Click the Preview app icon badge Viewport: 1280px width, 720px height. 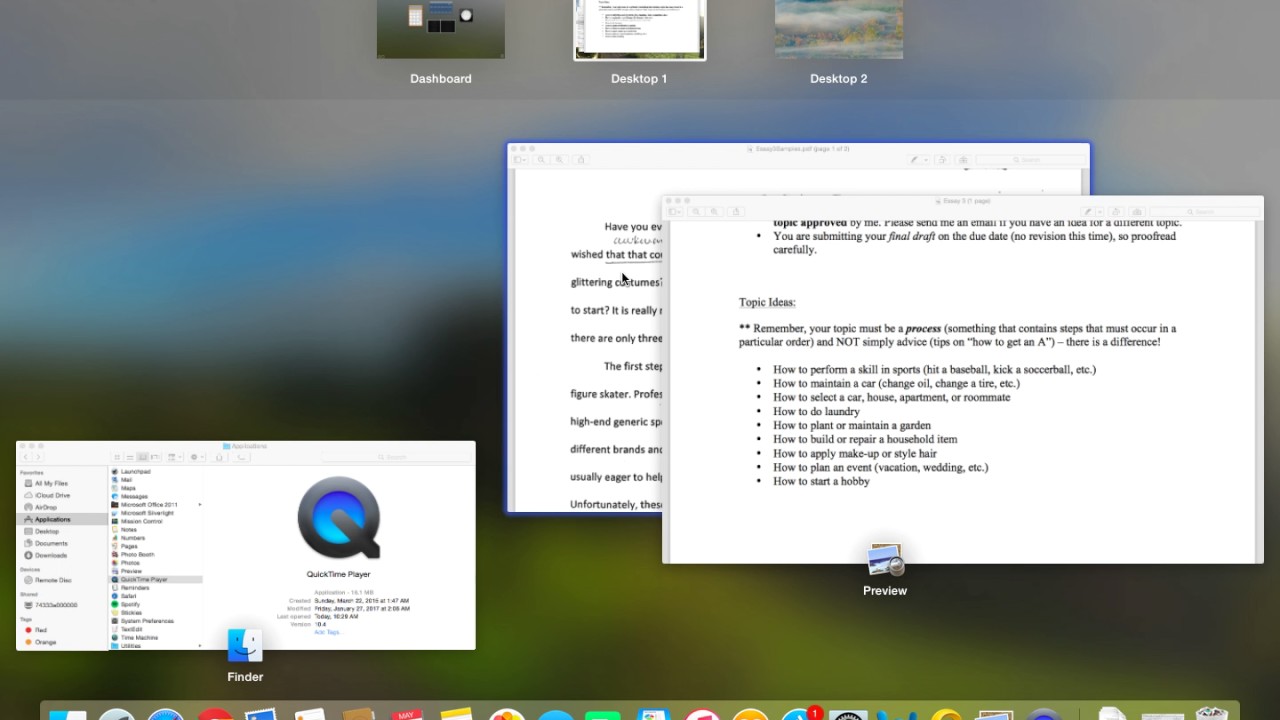pos(885,561)
